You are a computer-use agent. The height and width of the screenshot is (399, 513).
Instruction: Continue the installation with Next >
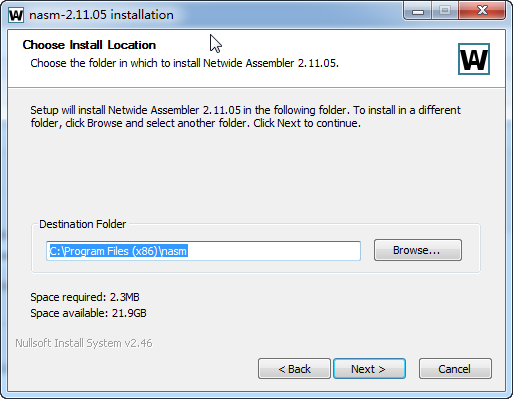pos(369,369)
